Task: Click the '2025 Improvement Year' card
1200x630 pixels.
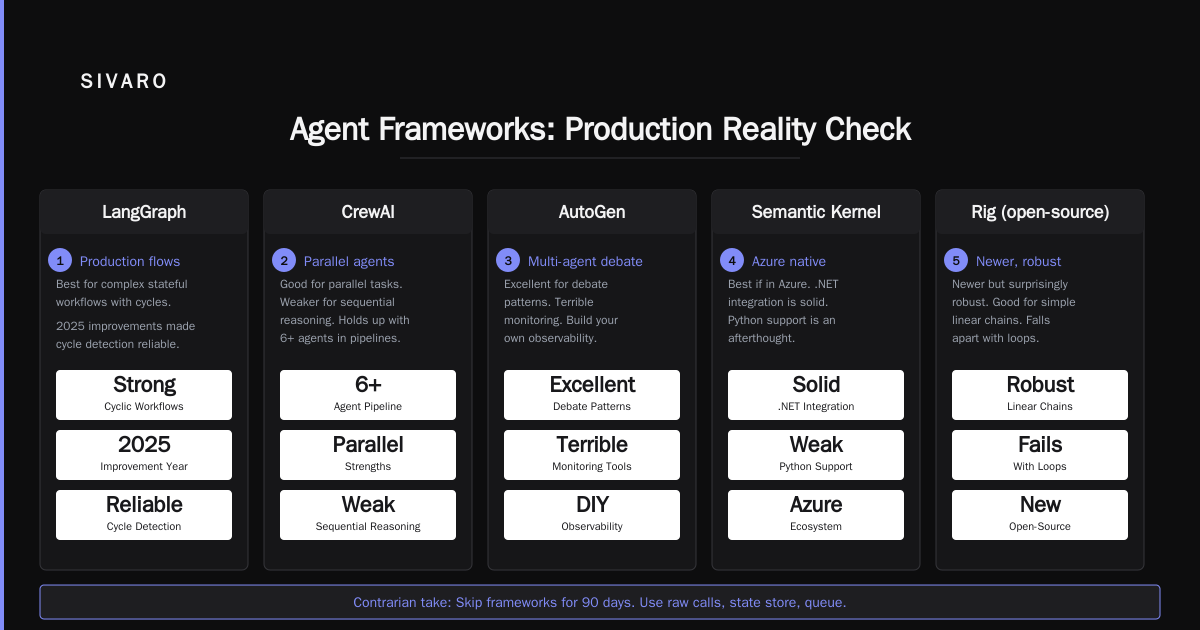Action: click(x=144, y=455)
